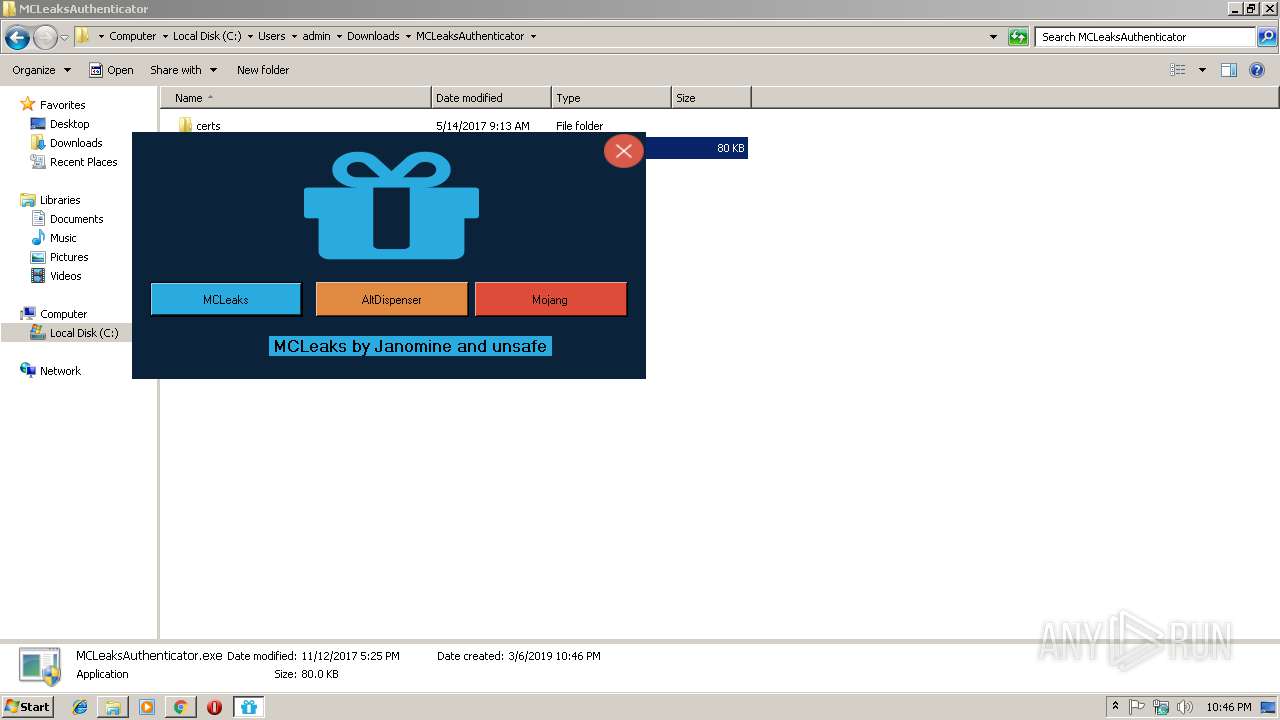Open Libraries in navigation pane
The height and width of the screenshot is (720, 1280).
60,200
